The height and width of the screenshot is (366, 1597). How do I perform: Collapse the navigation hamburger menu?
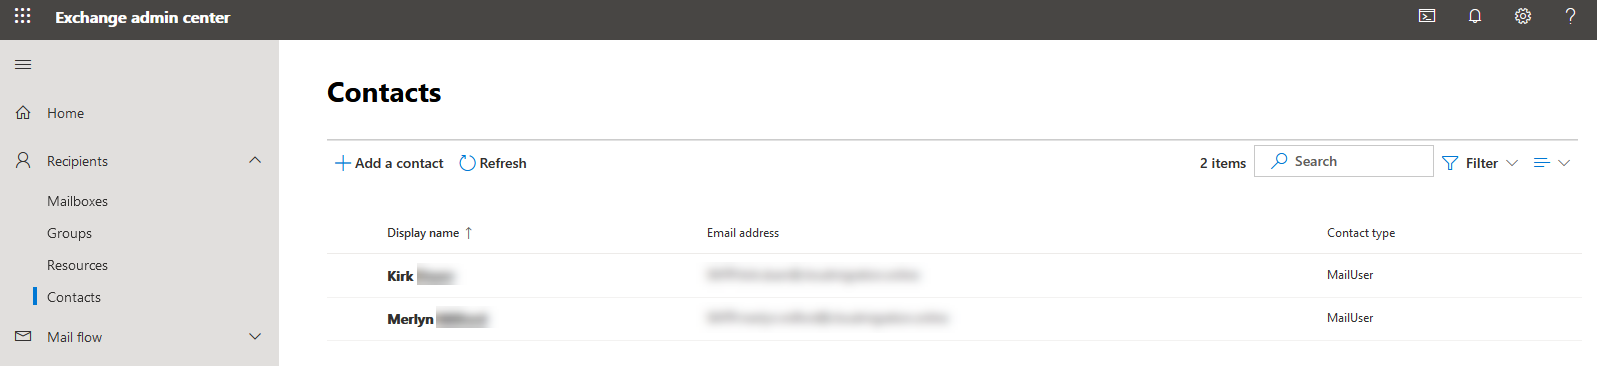(x=23, y=65)
